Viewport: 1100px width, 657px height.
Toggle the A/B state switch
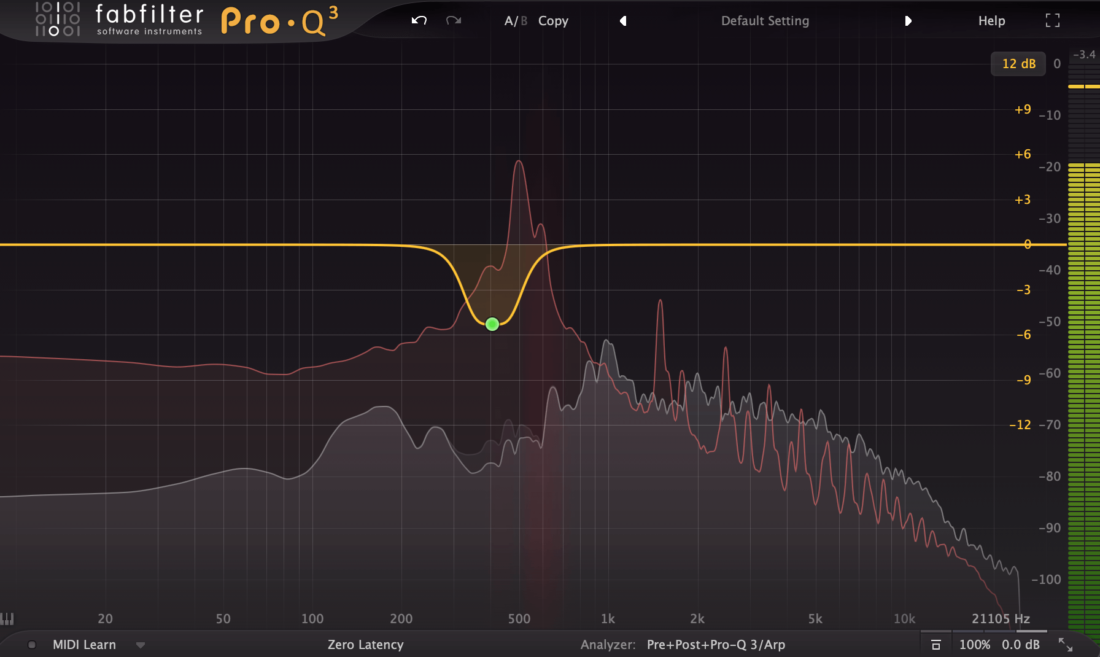click(516, 21)
